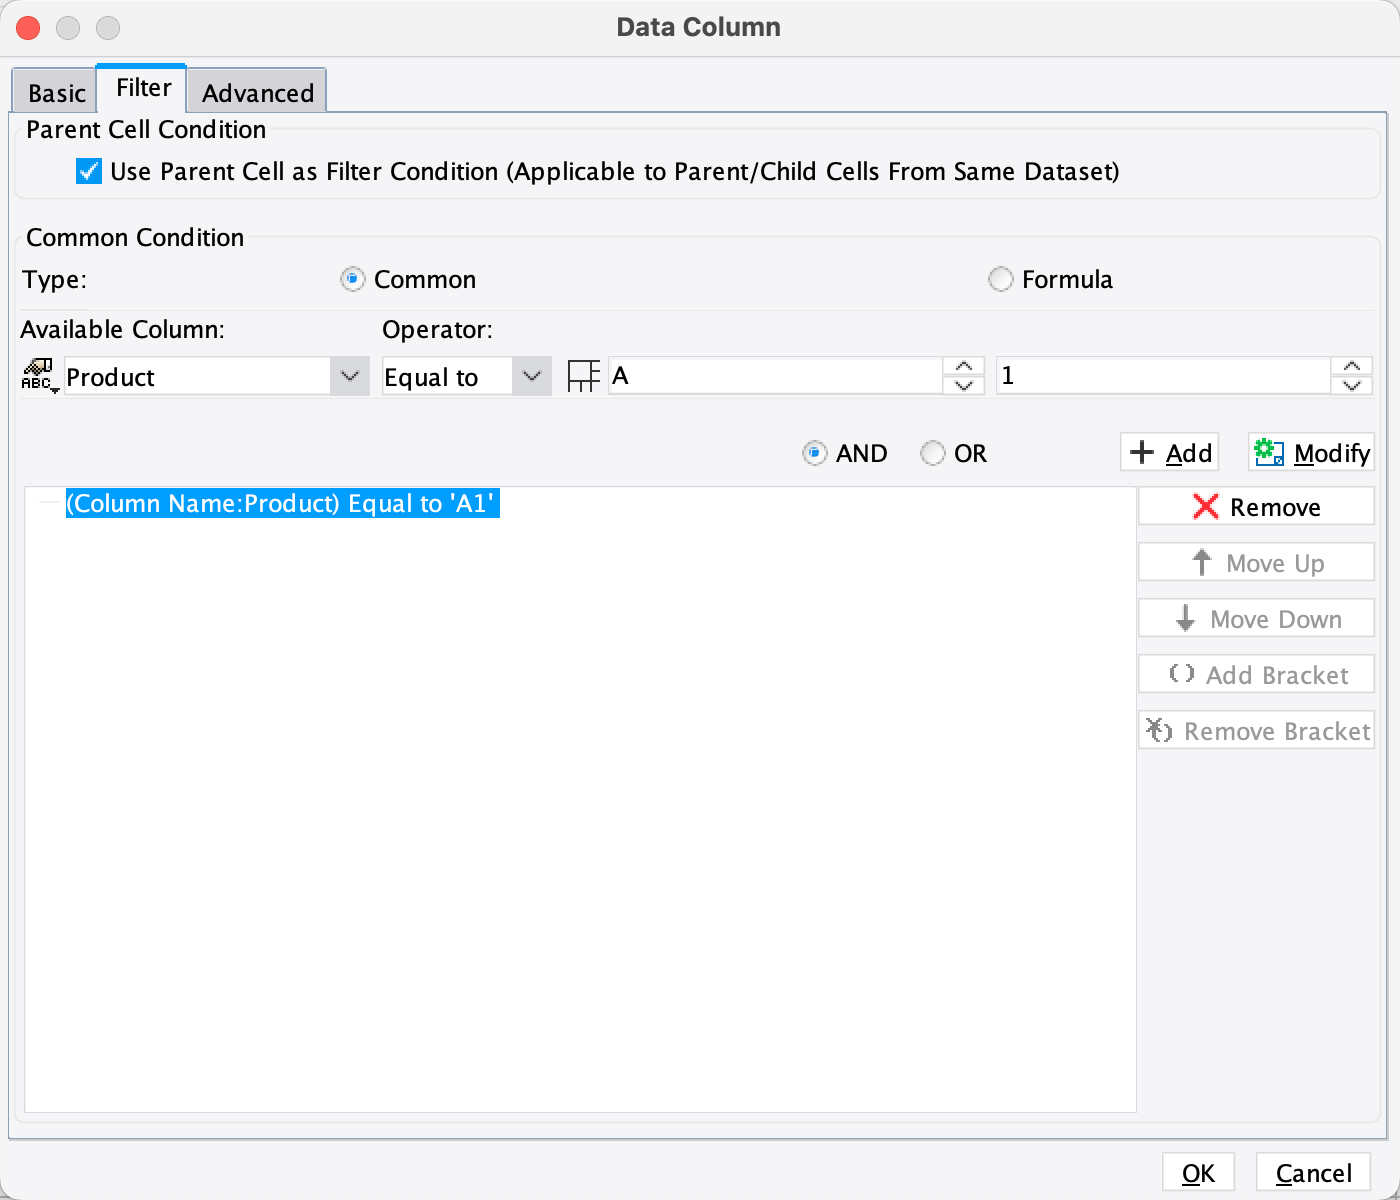Screen dimensions: 1400x1200
Task: Switch to the Advanced tab
Action: pos(256,92)
